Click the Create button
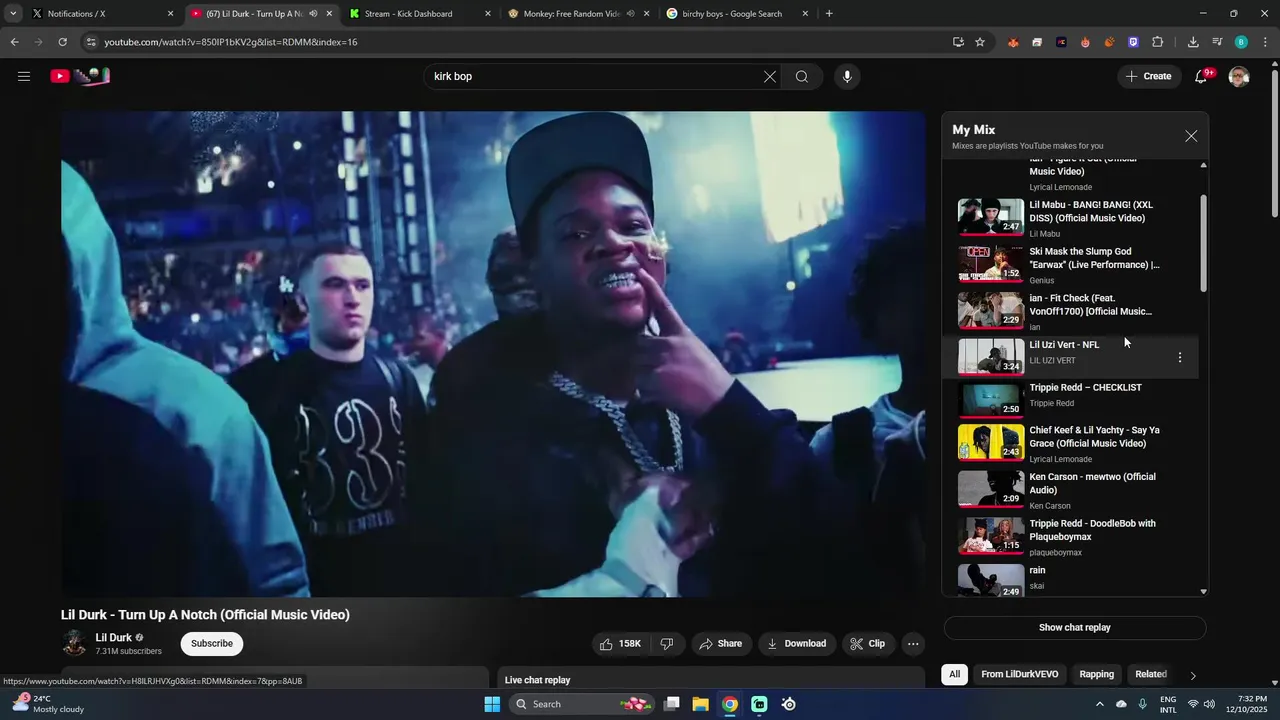 [1149, 76]
